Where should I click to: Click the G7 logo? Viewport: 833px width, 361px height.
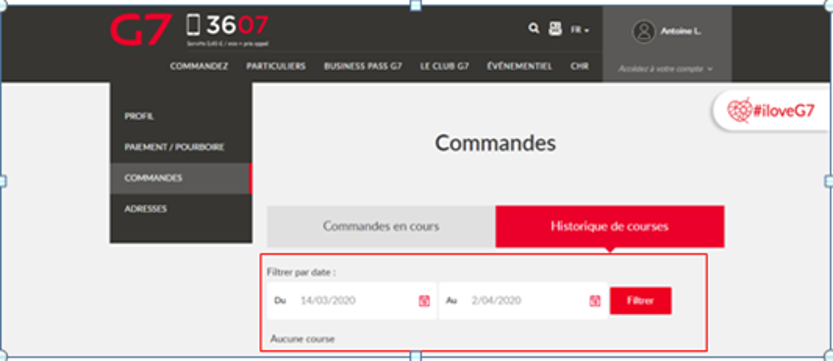(x=141, y=29)
